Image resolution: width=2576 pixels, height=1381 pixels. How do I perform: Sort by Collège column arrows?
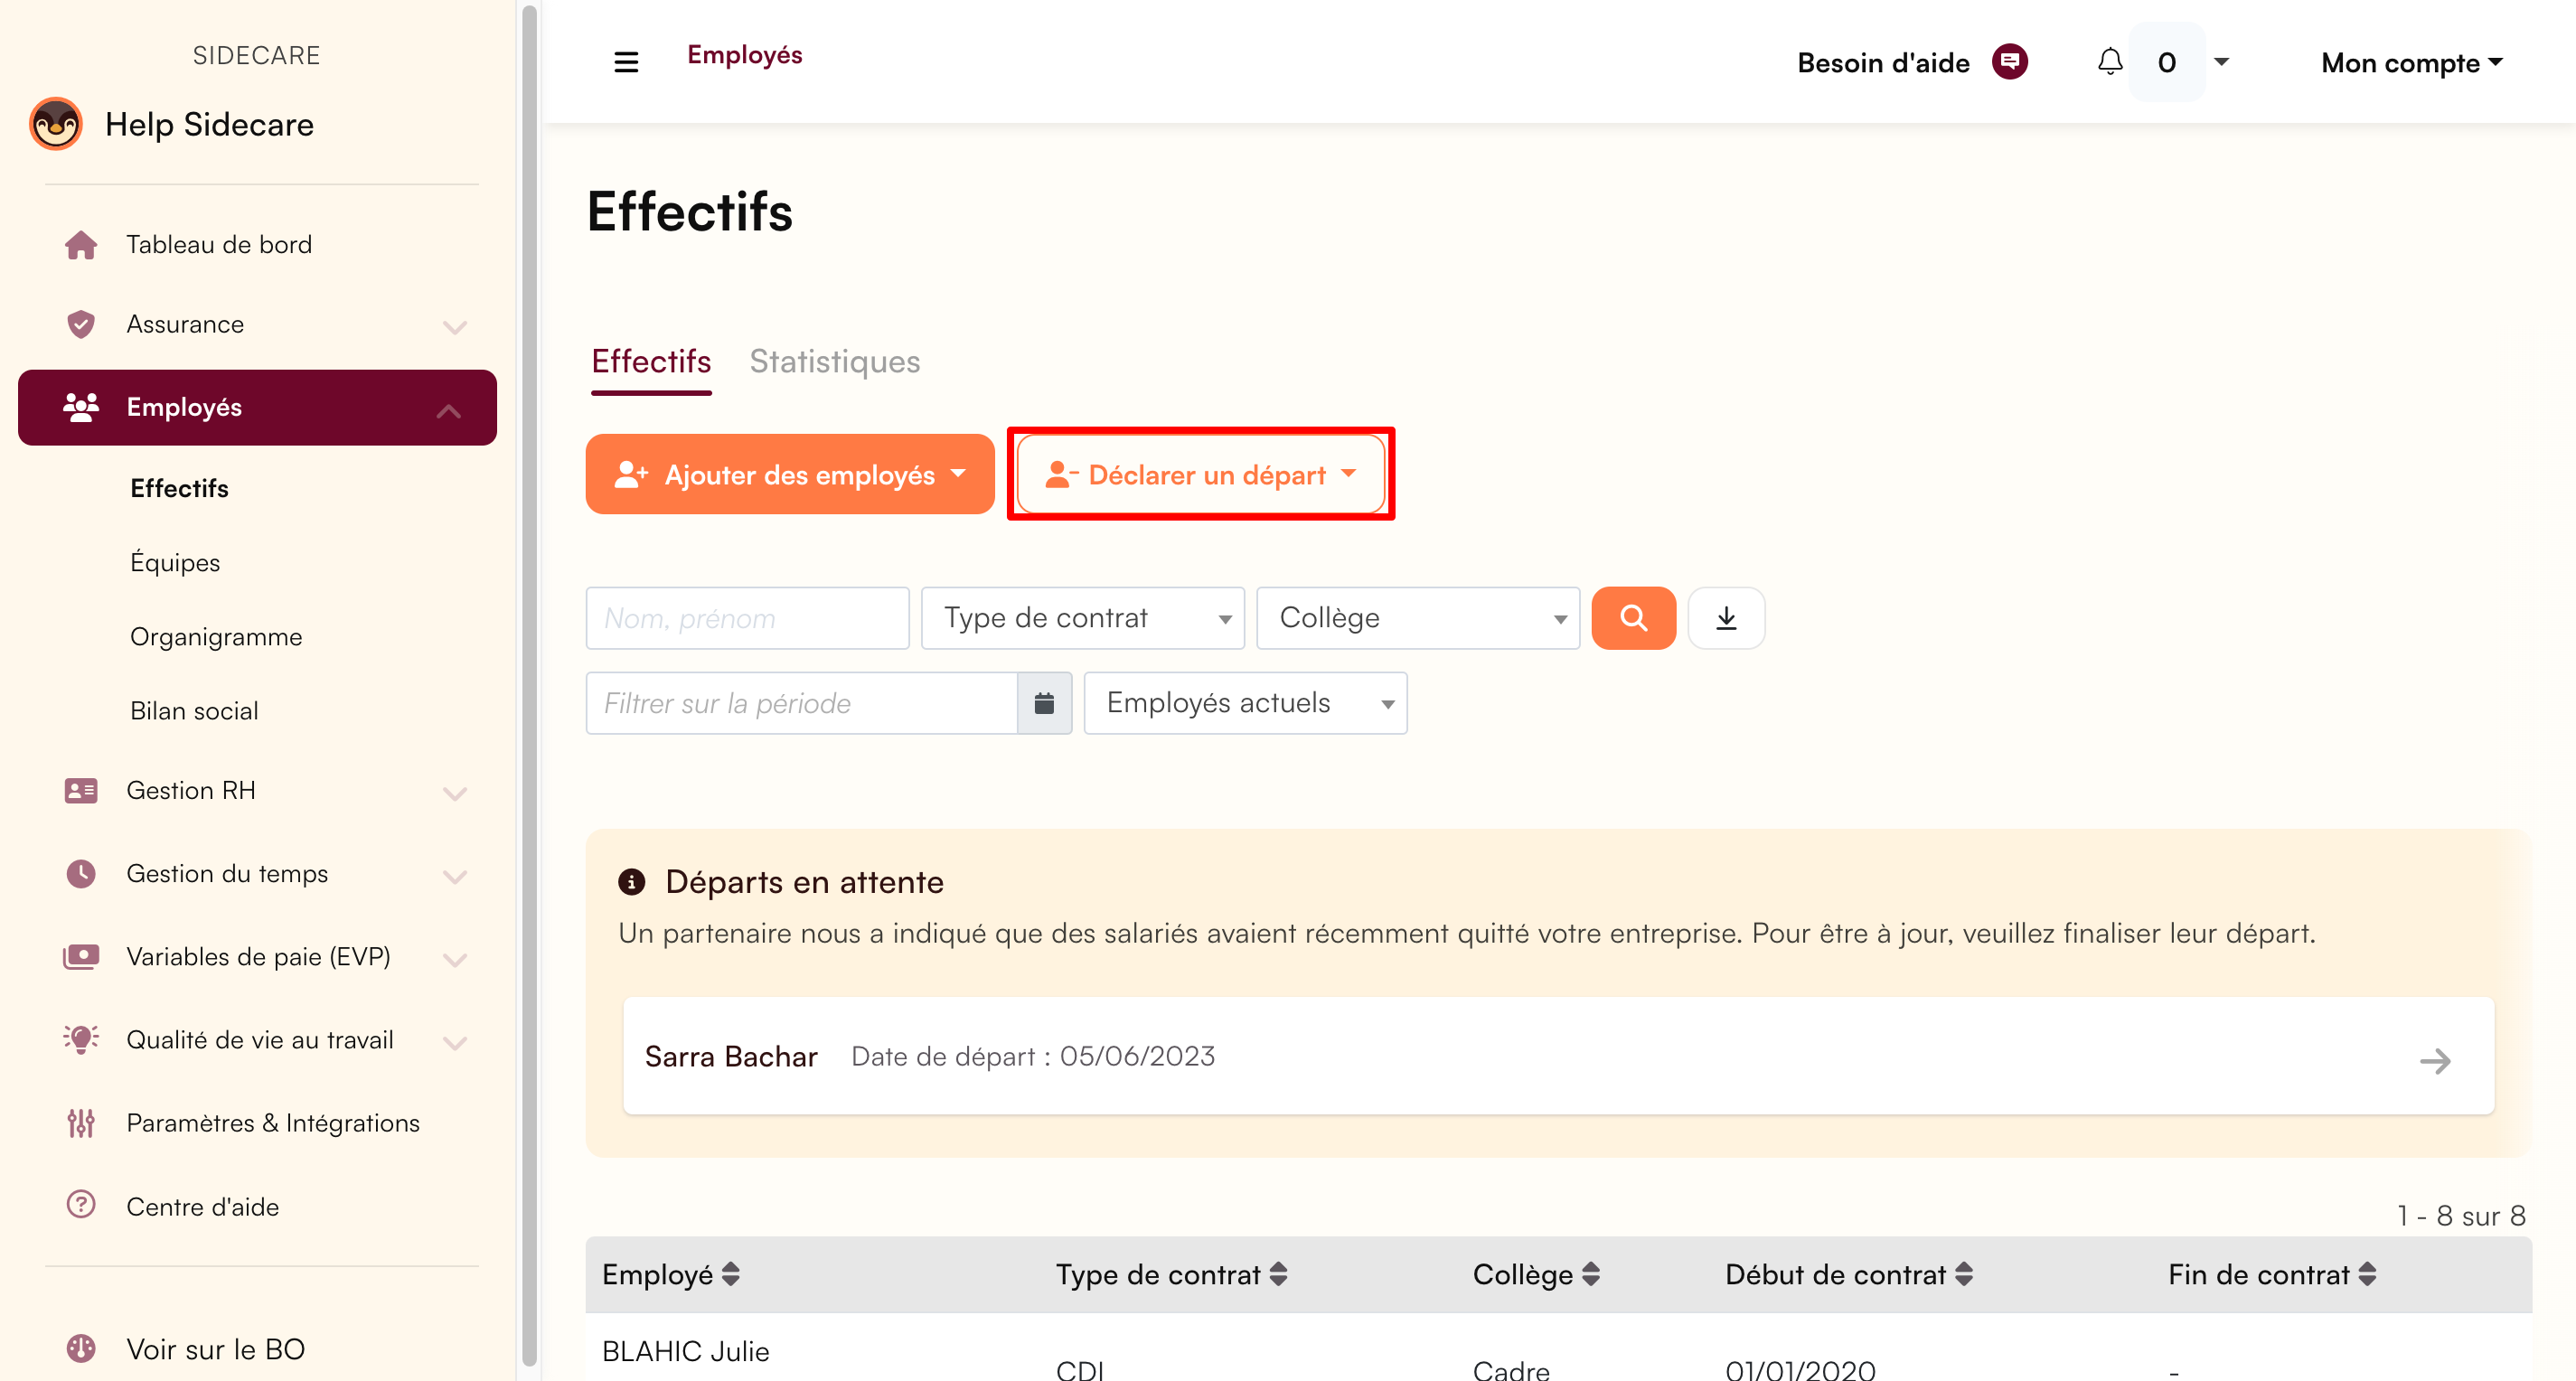[x=1591, y=1274]
